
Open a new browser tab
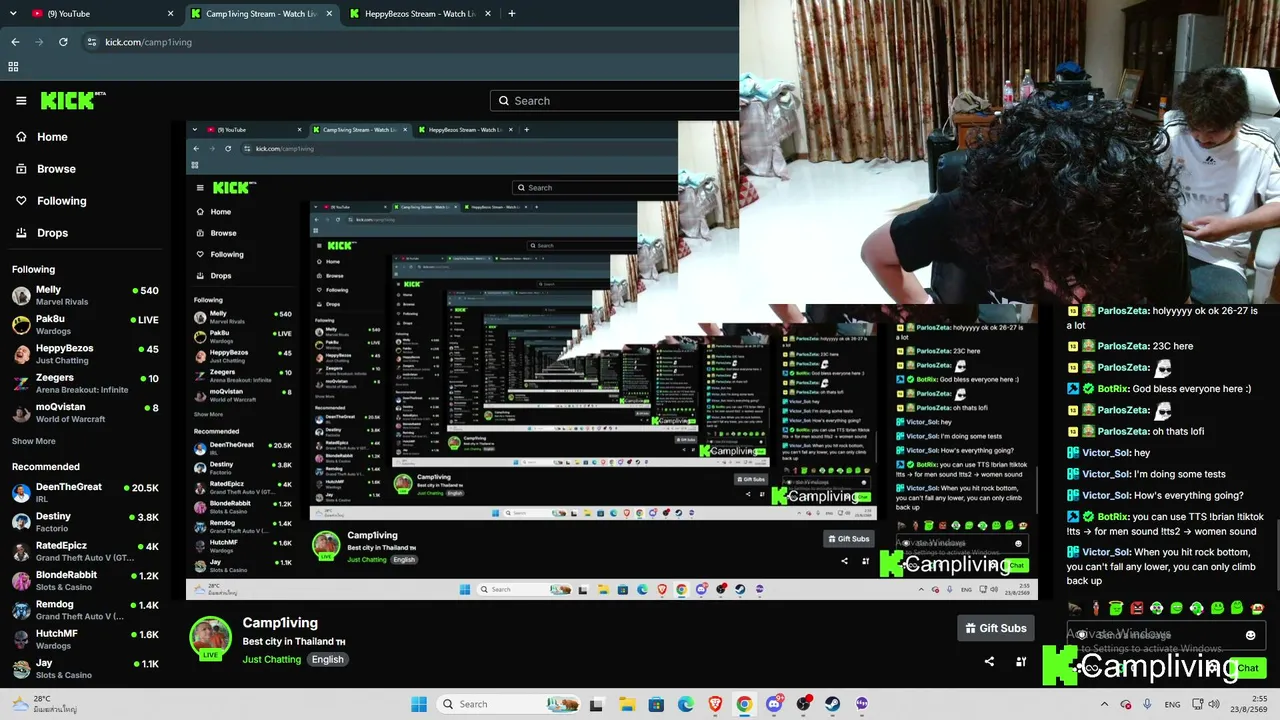pos(512,14)
